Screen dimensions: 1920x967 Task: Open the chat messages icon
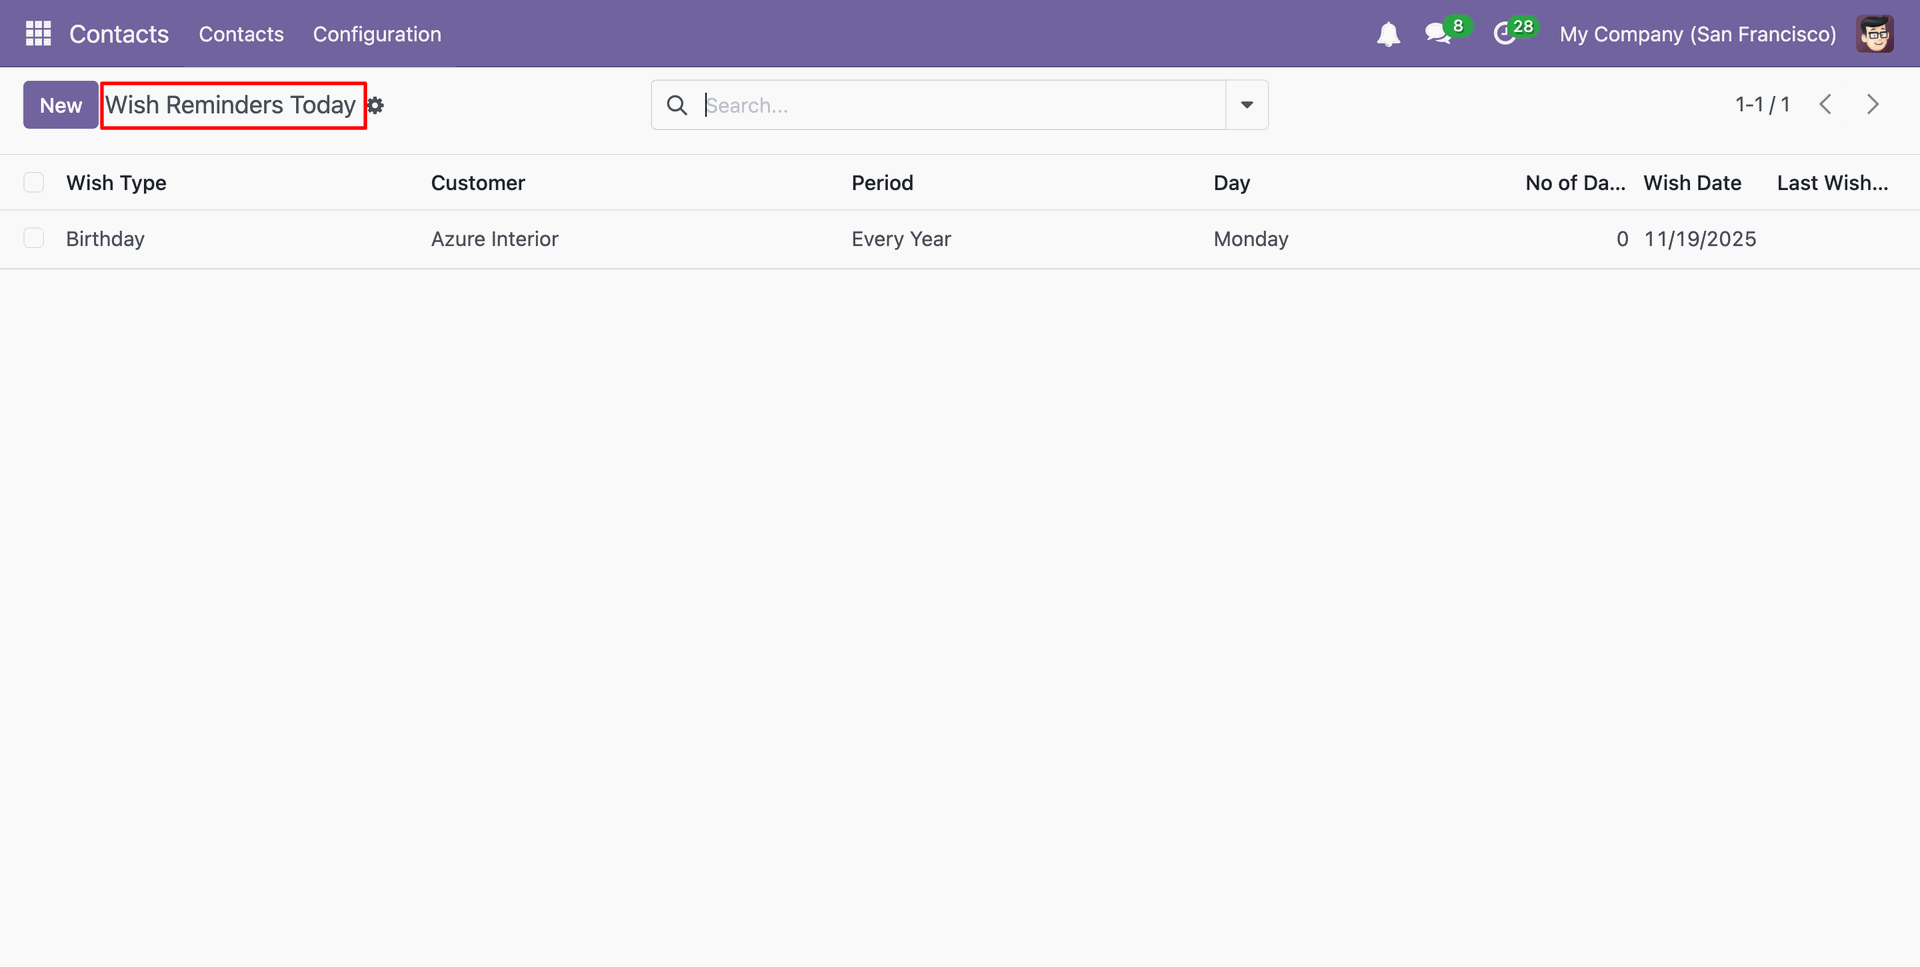point(1438,35)
